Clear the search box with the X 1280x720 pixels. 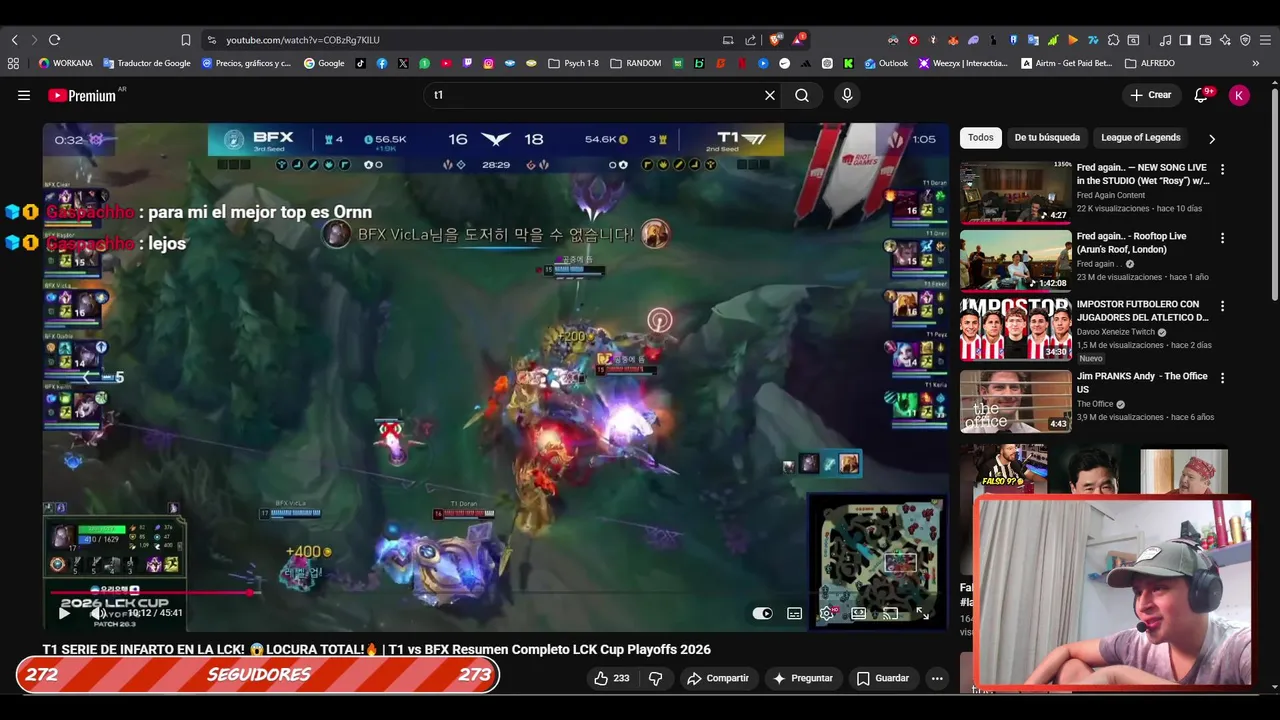pos(770,95)
